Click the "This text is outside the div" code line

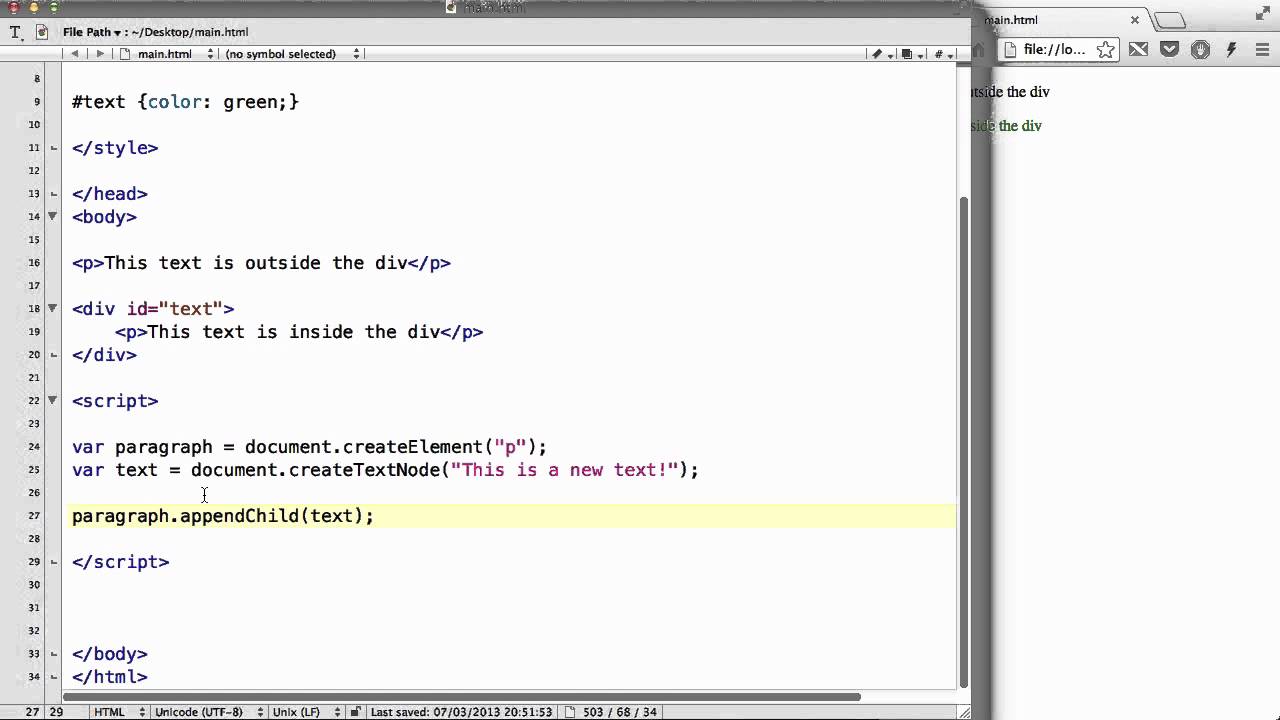coord(261,263)
